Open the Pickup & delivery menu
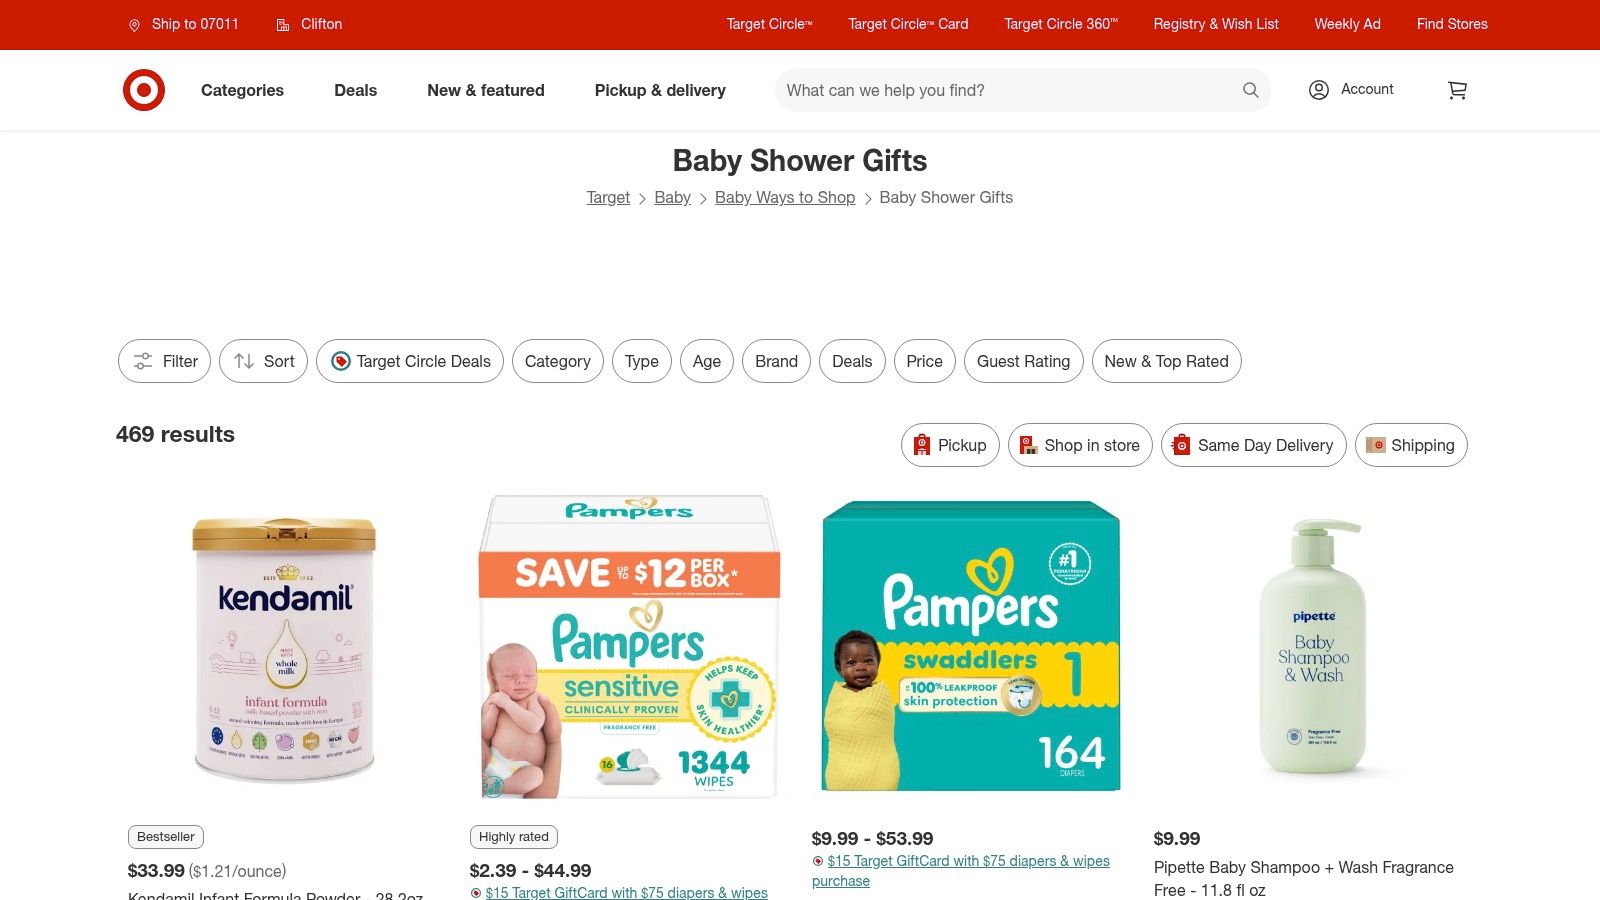Screen dimensions: 1600x900 tap(660, 90)
